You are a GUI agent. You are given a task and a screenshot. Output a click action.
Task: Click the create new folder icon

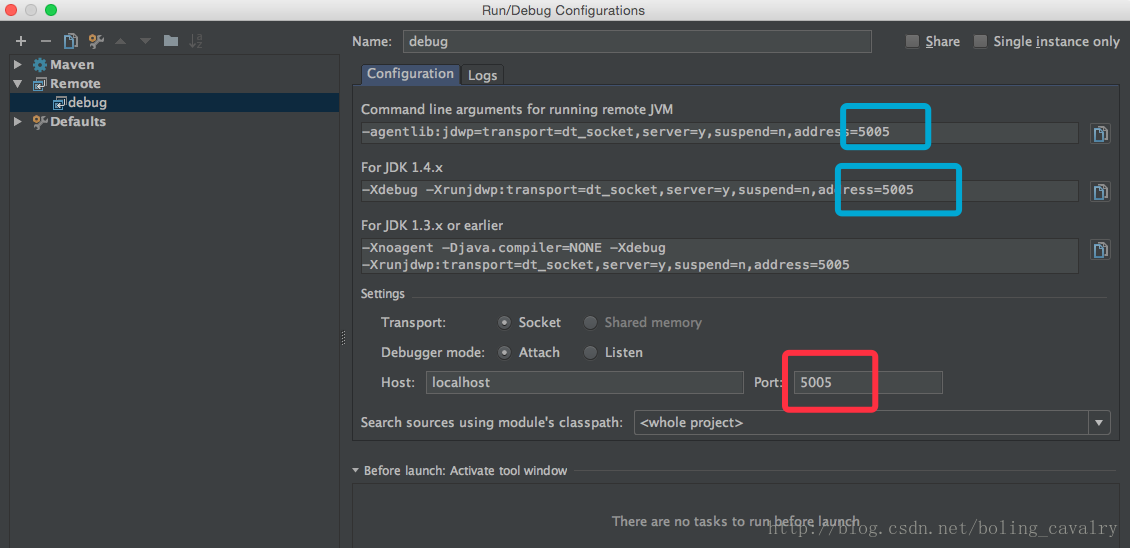pyautogui.click(x=171, y=41)
